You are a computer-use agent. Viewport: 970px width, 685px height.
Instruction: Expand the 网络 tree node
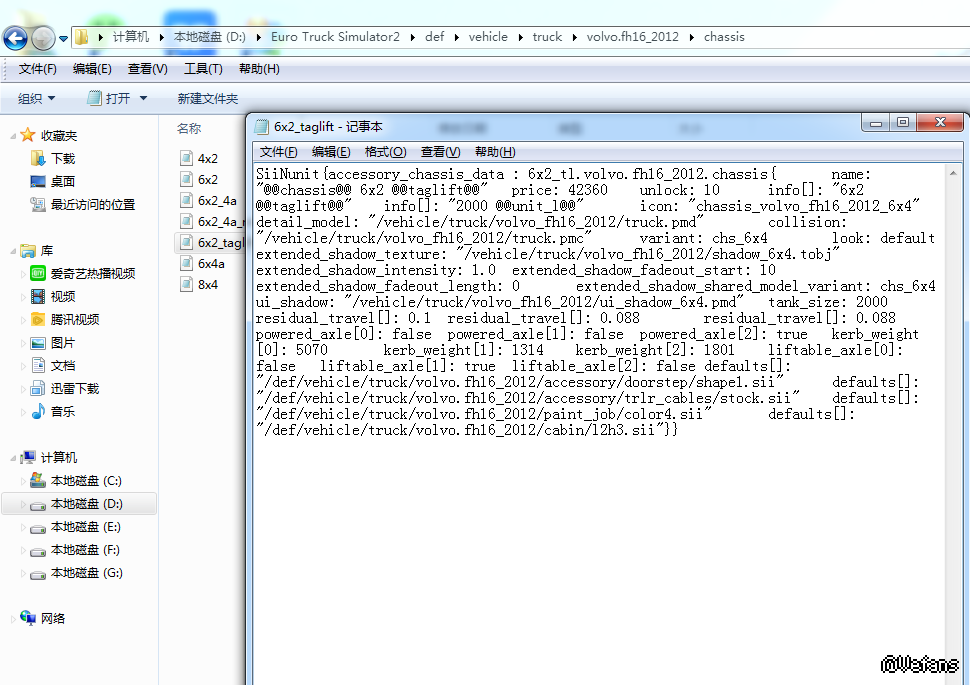12,618
